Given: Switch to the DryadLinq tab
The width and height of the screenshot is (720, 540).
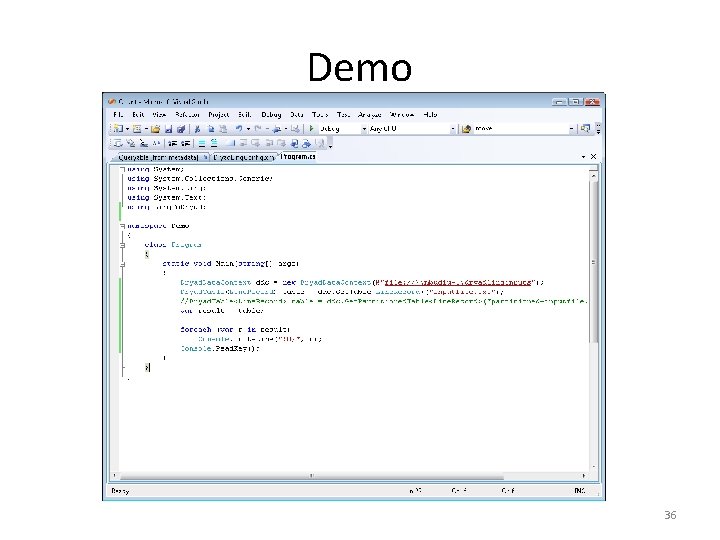Looking at the screenshot, I should [x=243, y=158].
